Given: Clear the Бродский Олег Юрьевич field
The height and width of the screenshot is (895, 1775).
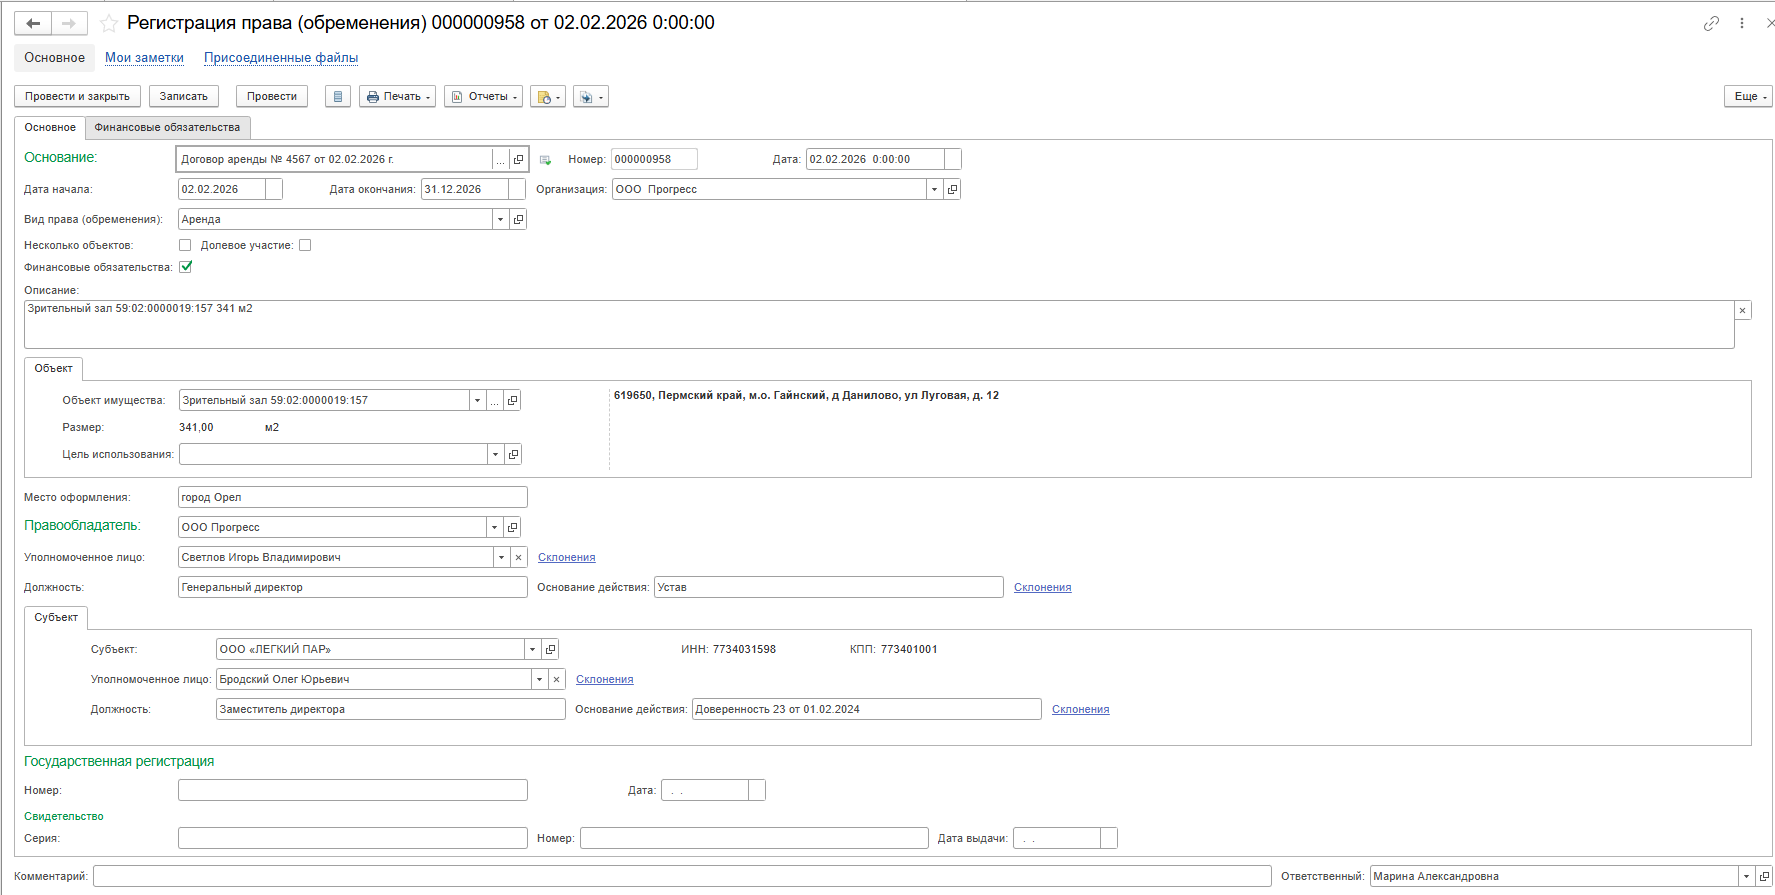Looking at the screenshot, I should tap(556, 679).
